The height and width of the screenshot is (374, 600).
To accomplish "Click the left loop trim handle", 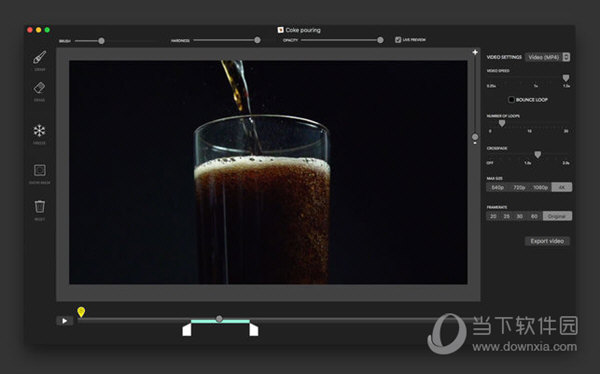I will (x=187, y=329).
